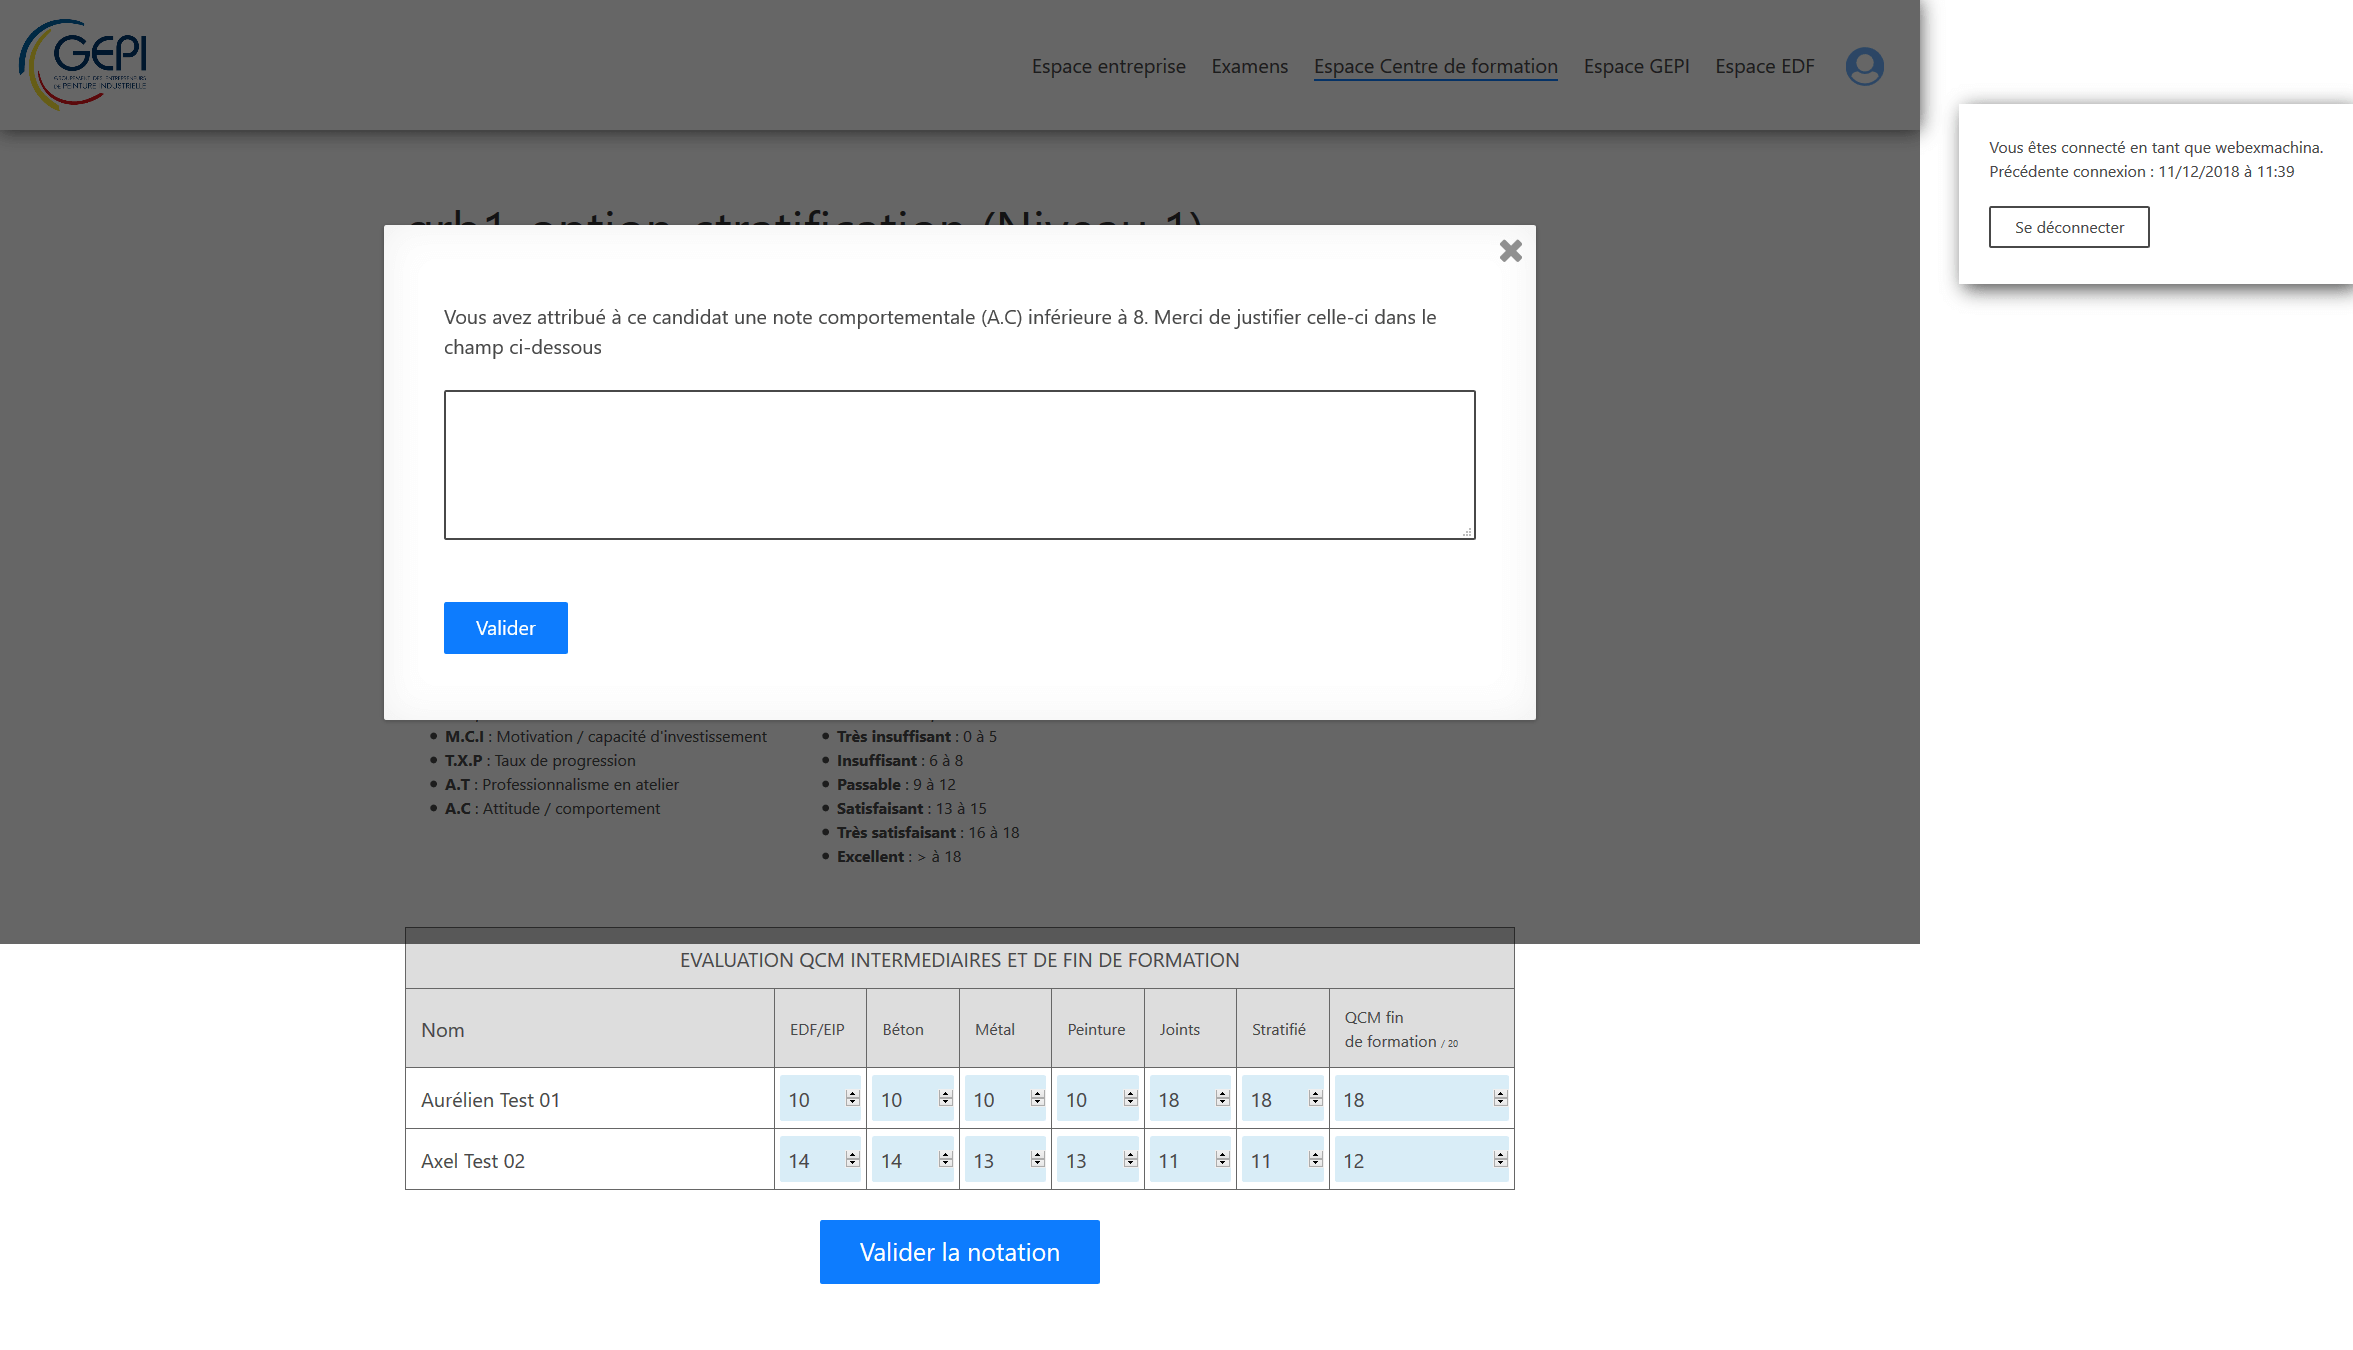
Task: Click Axel Test 02 Béton score field
Action: 912,1160
